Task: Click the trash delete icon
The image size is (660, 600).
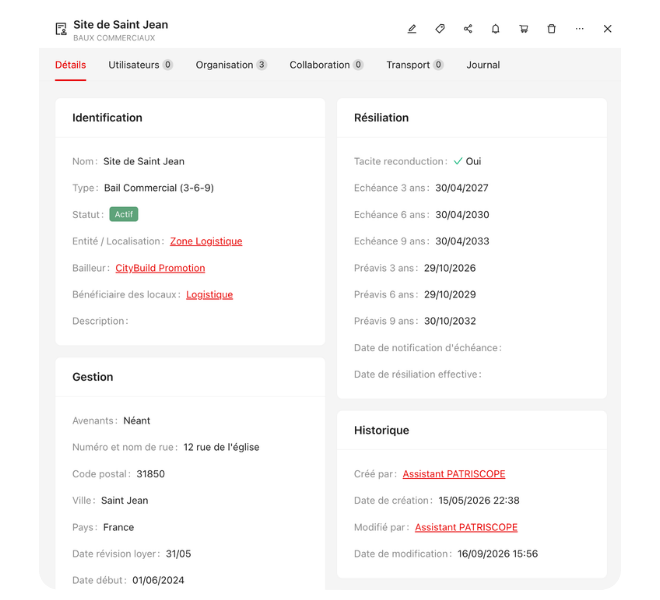Action: tap(551, 29)
